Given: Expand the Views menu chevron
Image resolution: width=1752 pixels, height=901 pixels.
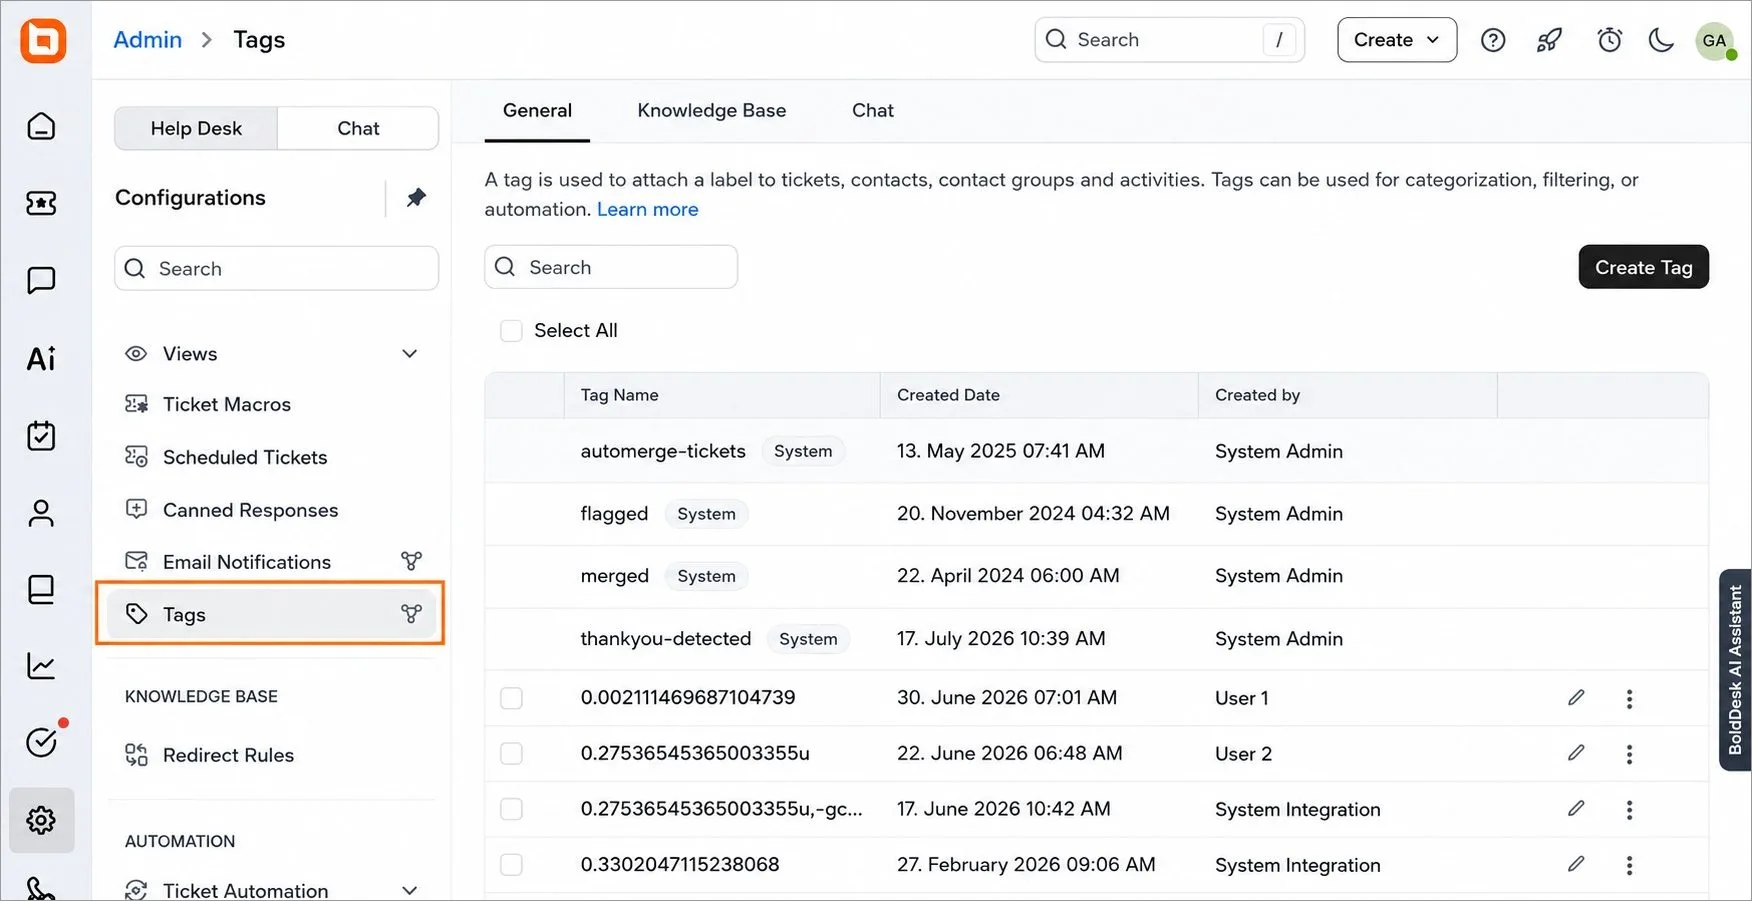Looking at the screenshot, I should pyautogui.click(x=410, y=354).
